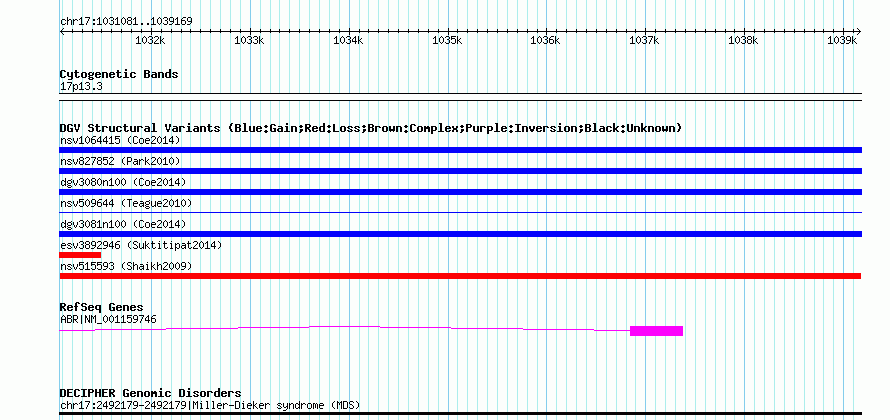Click the 1039k ruler tick label
Image resolution: width=890 pixels, height=420 pixels.
pos(842,40)
